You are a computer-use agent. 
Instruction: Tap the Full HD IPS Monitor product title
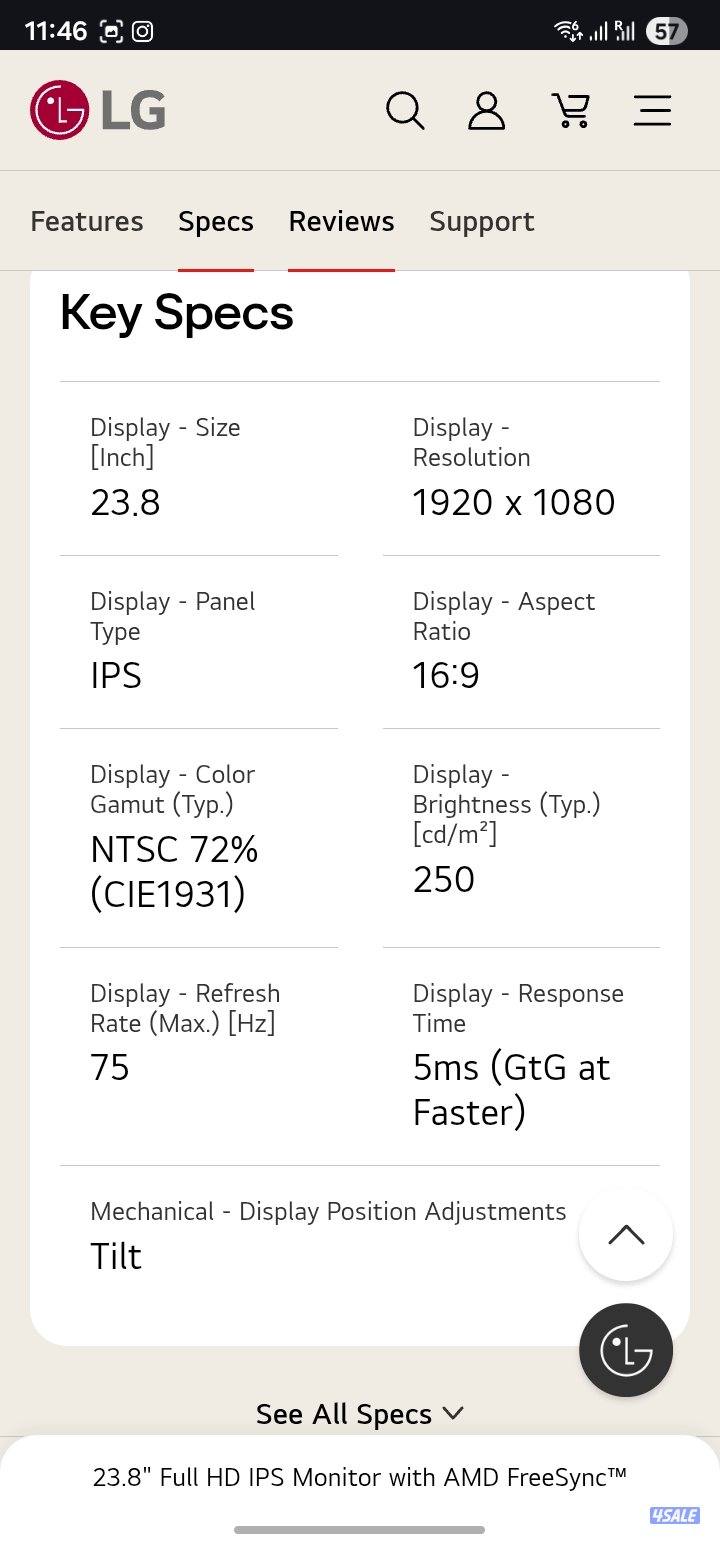tap(360, 1477)
